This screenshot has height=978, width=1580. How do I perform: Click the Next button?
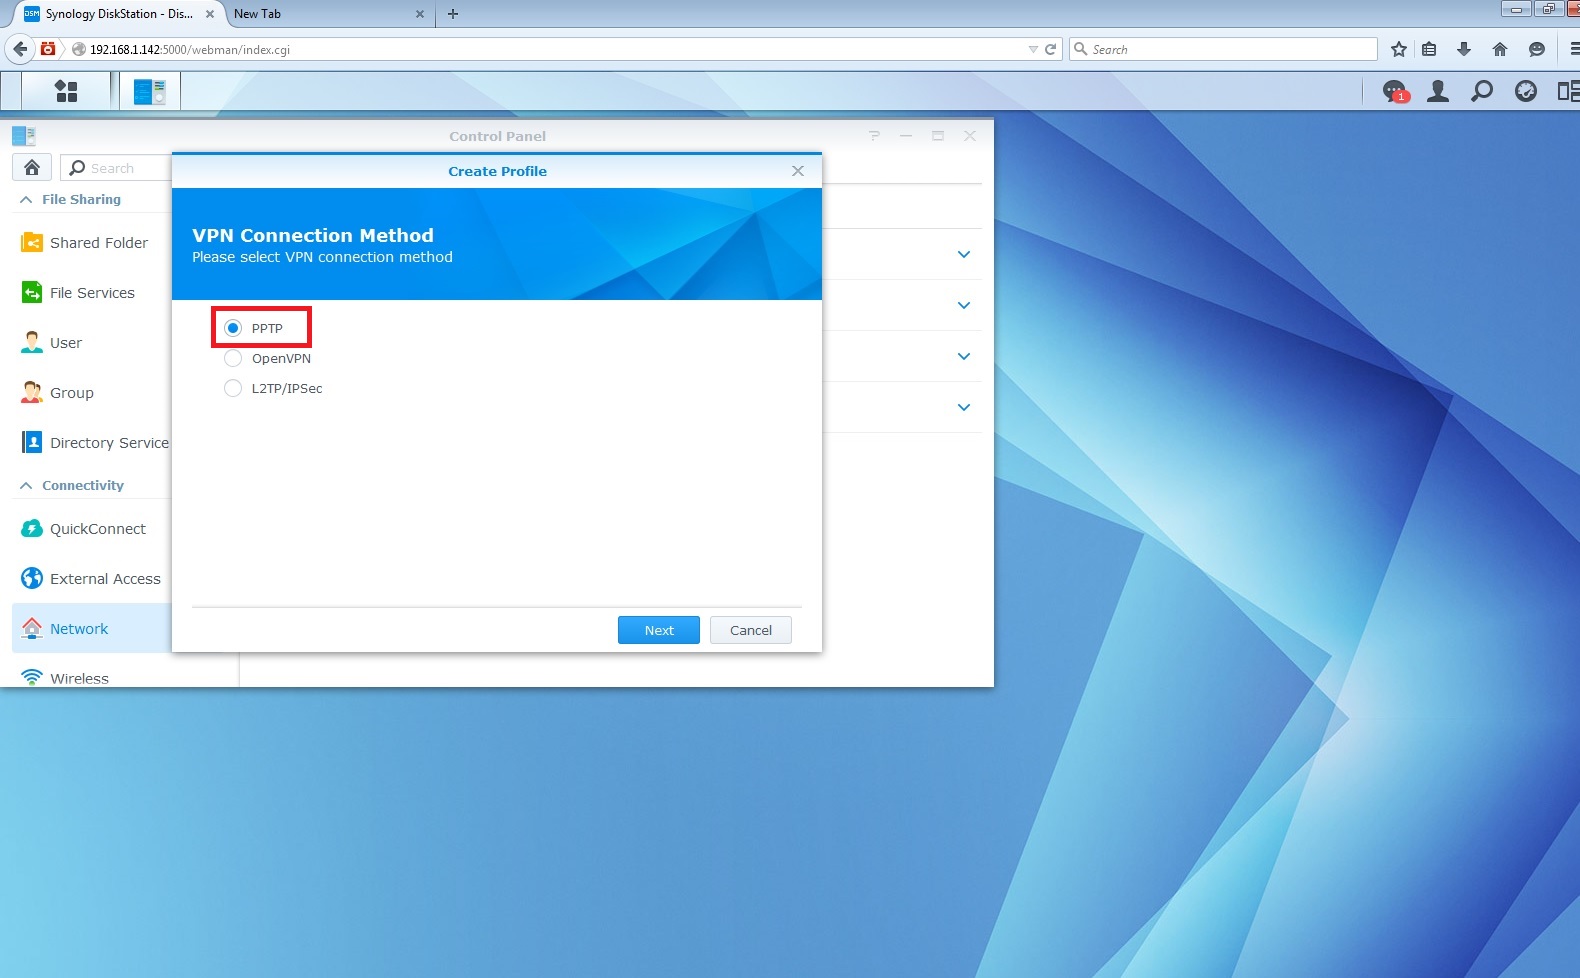659,630
